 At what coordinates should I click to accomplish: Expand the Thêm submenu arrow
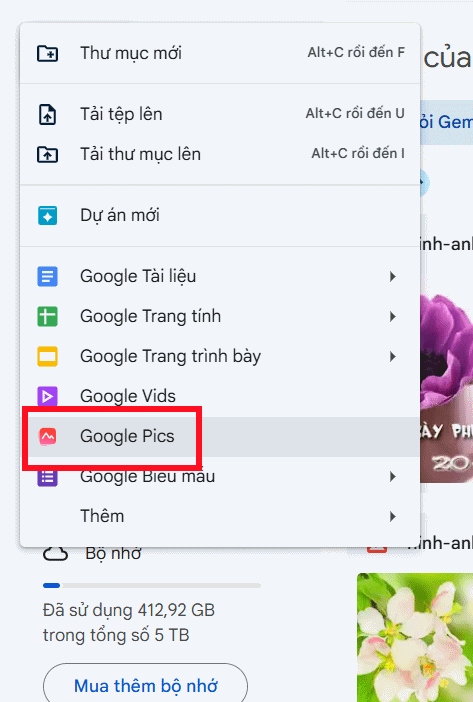392,516
